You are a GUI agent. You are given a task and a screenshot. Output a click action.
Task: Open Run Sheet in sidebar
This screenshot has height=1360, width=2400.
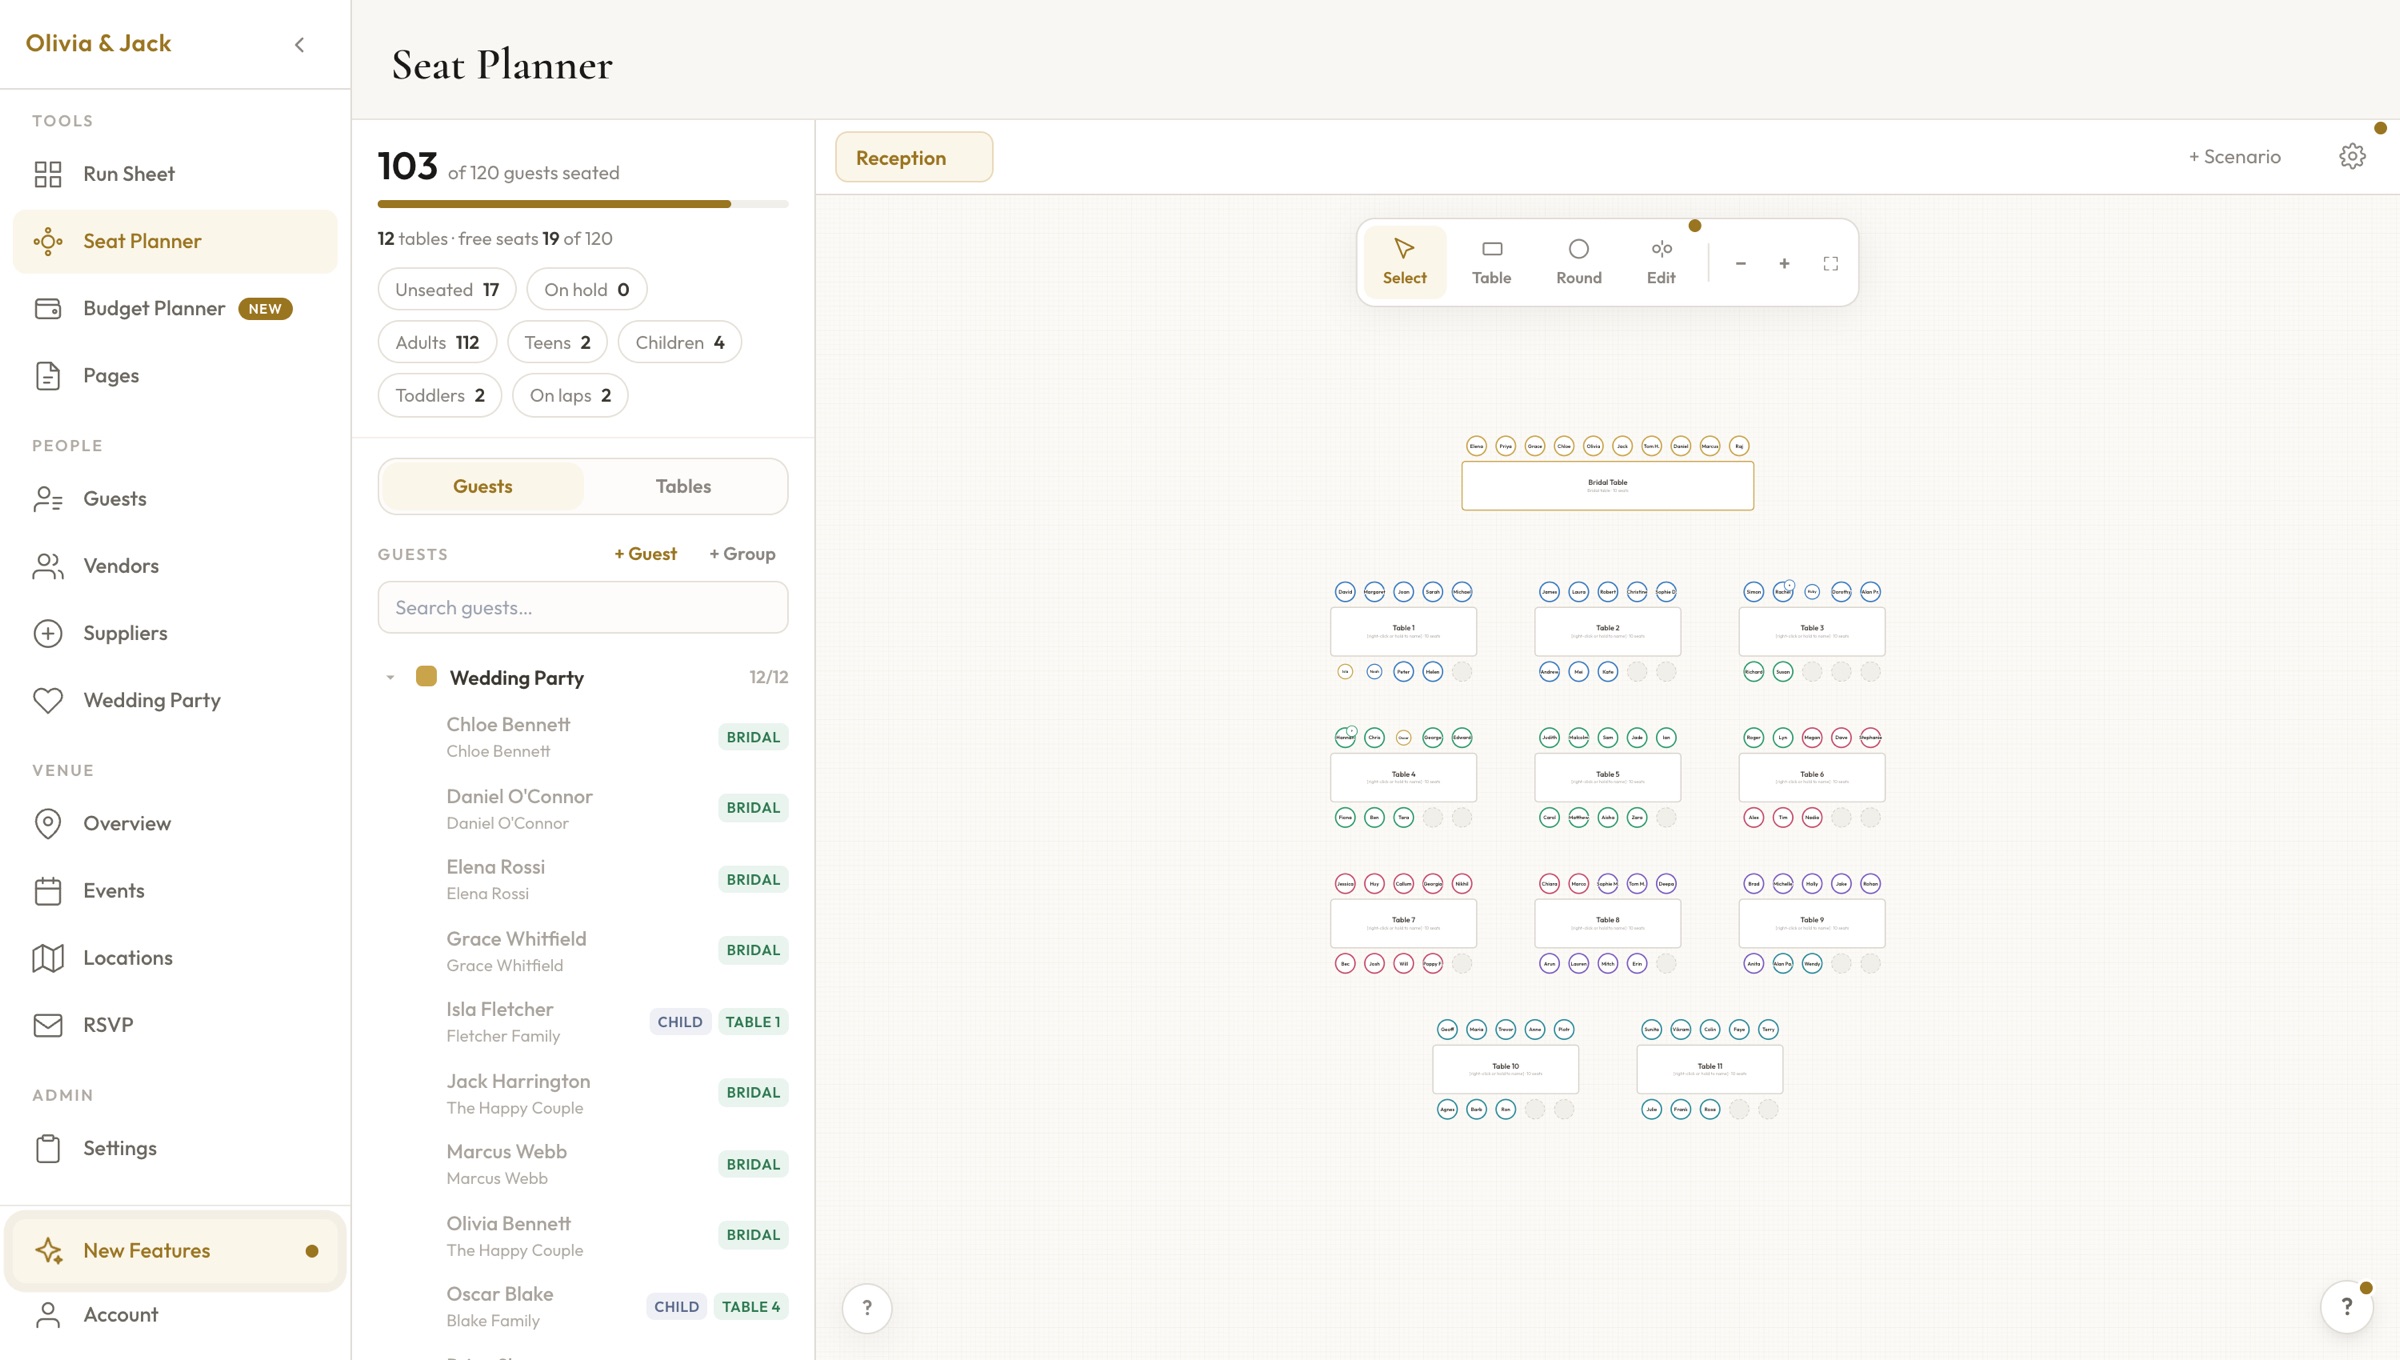[175, 174]
